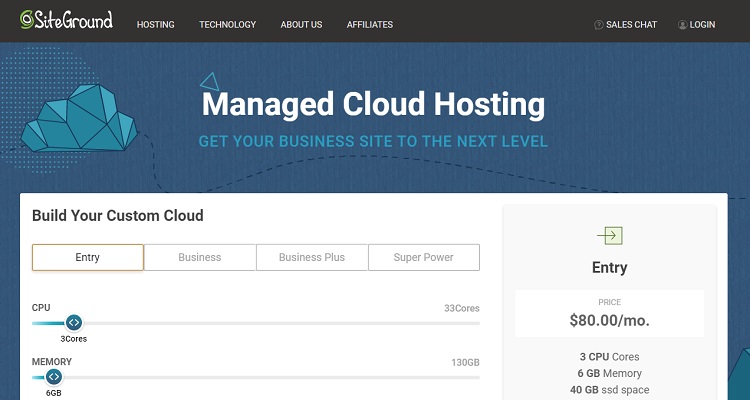Click the 130GB maximum label
The height and width of the screenshot is (400, 750).
pos(465,363)
